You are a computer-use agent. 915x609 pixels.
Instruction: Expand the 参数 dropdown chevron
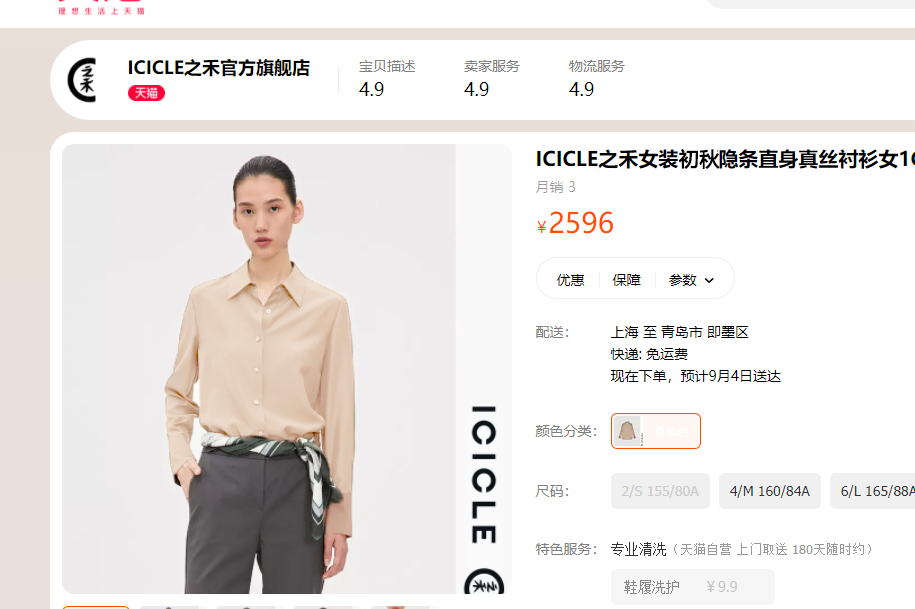point(709,281)
